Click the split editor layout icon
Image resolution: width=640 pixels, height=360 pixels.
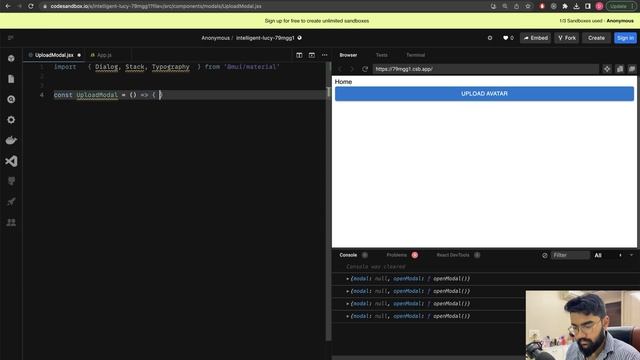299,55
